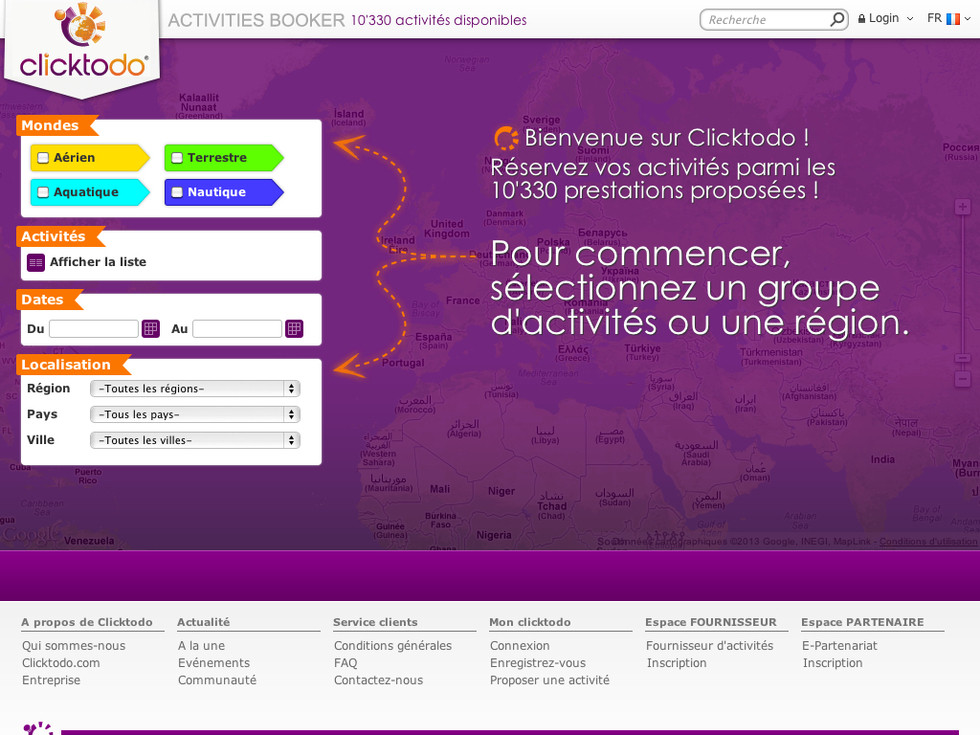The width and height of the screenshot is (980, 735).
Task: Click the search magnifier icon
Action: 837,19
